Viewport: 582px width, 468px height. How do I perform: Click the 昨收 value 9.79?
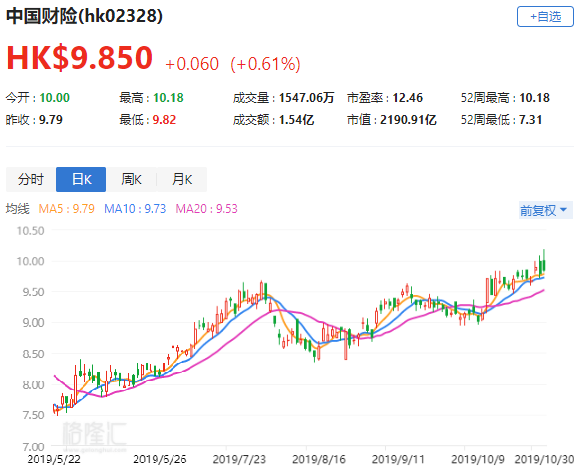pos(51,120)
